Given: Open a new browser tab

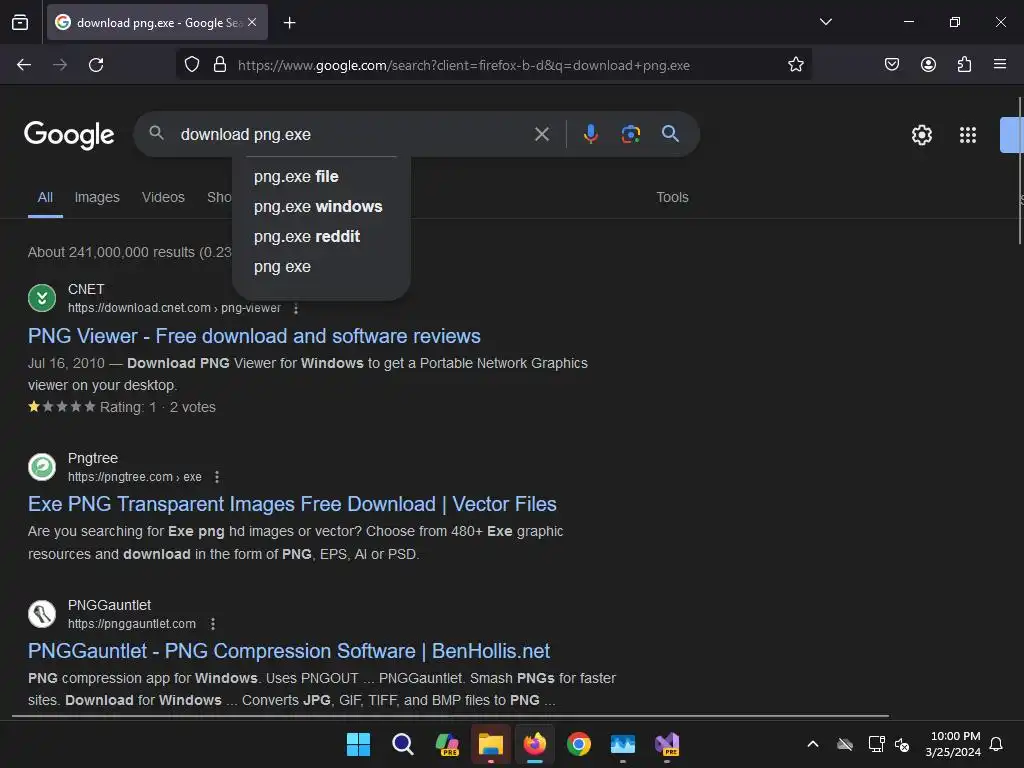Looking at the screenshot, I should [289, 23].
